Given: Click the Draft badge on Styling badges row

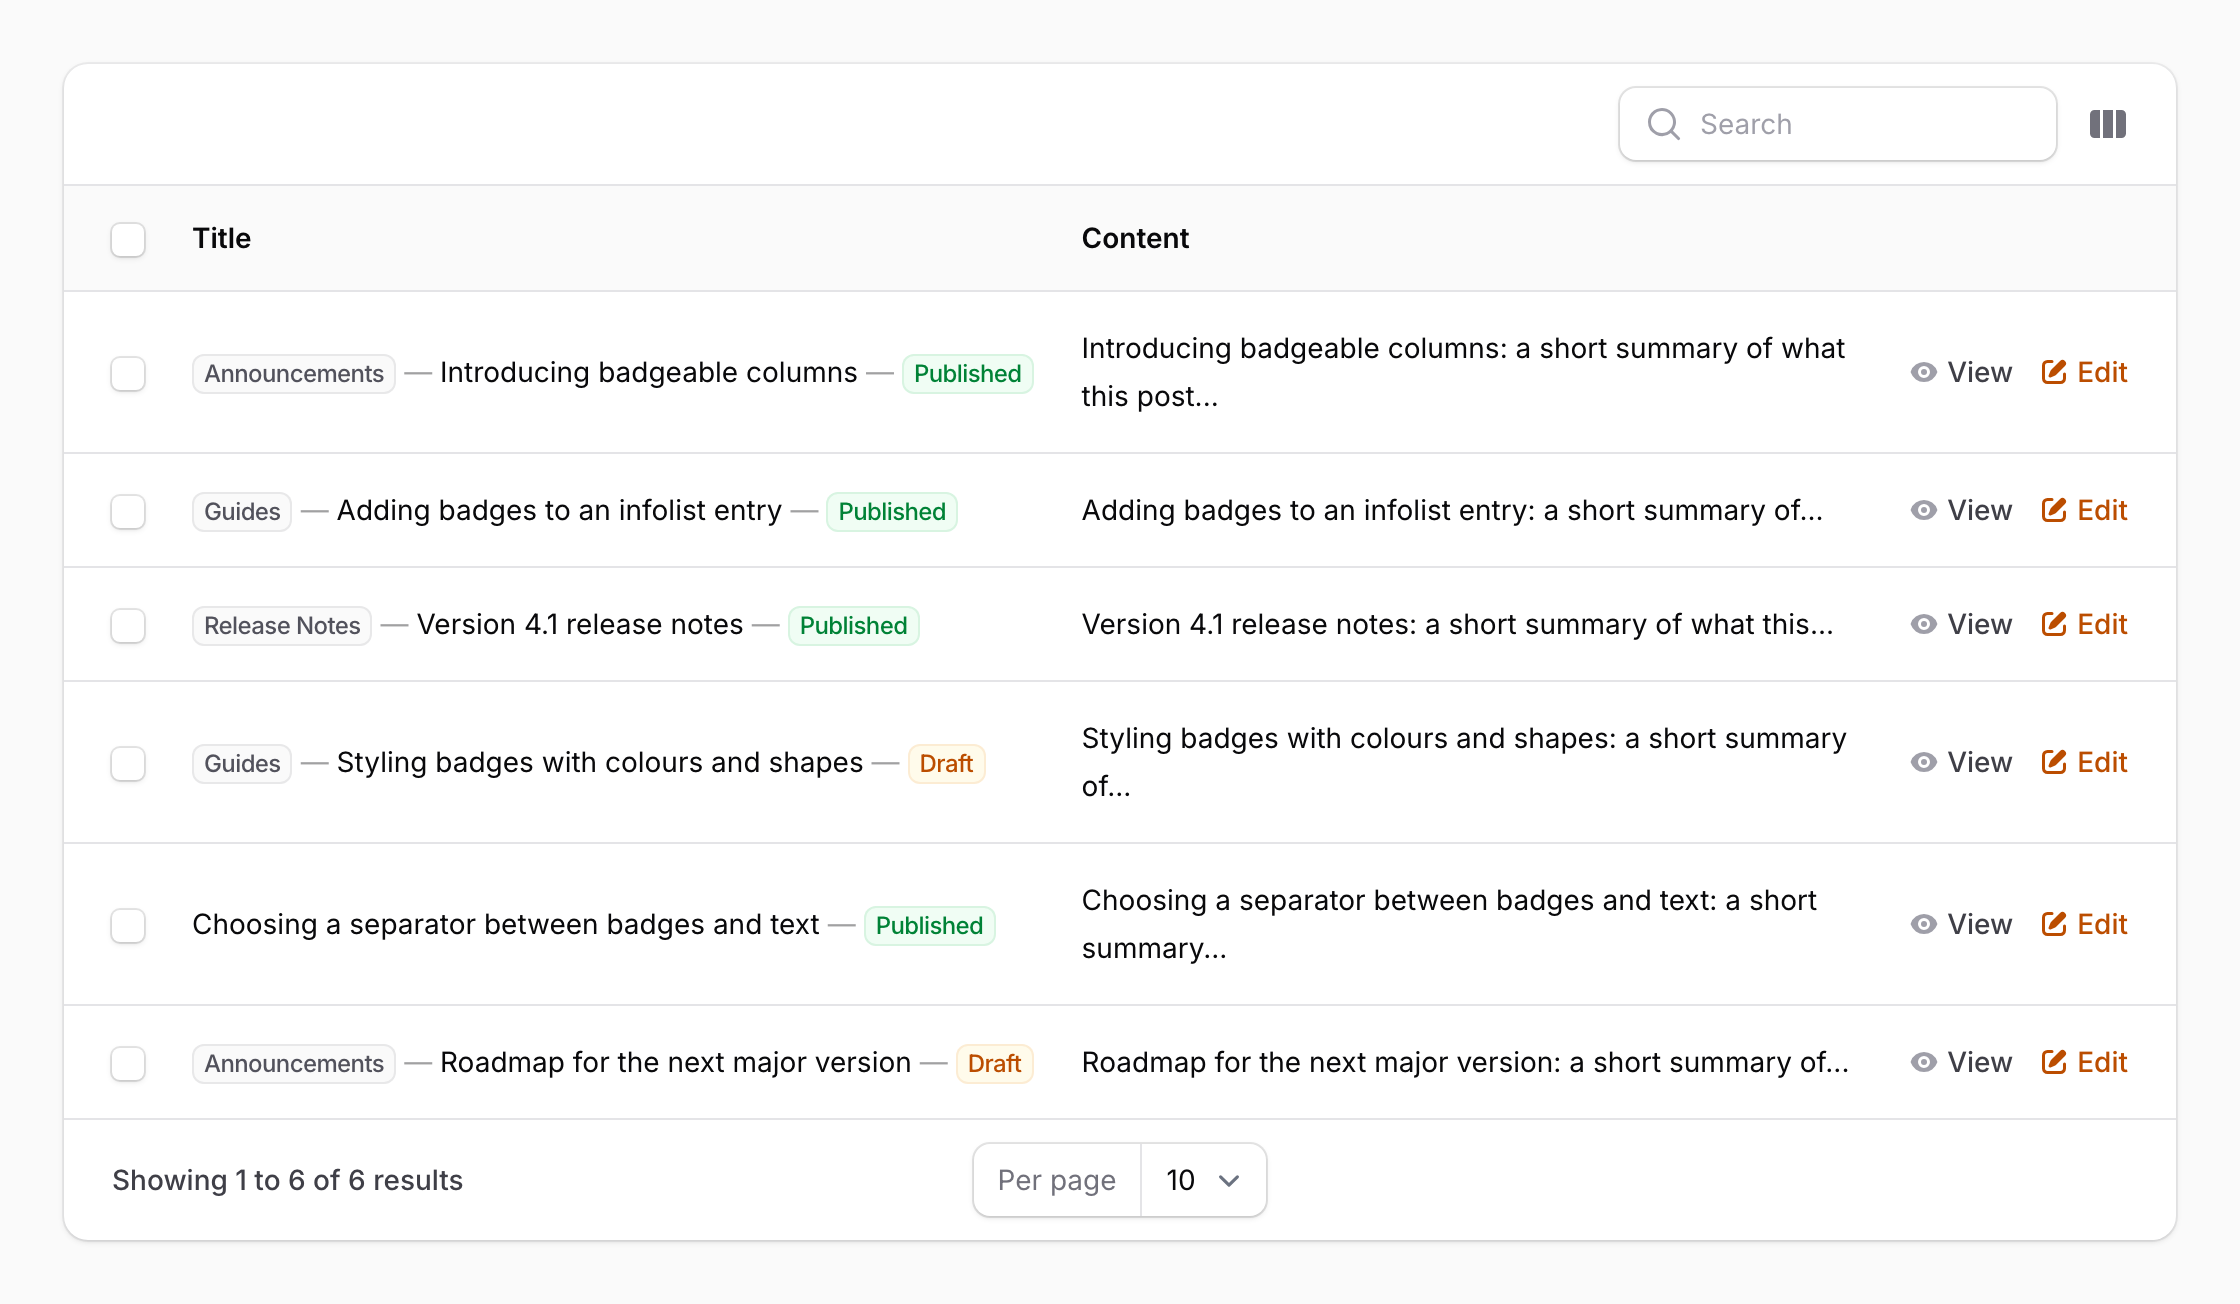Looking at the screenshot, I should [946, 763].
